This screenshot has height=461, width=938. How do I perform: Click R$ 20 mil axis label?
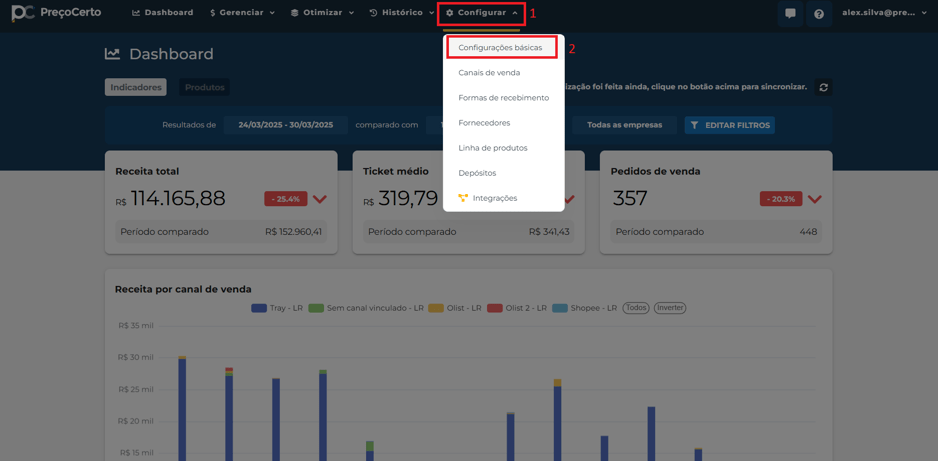136,421
